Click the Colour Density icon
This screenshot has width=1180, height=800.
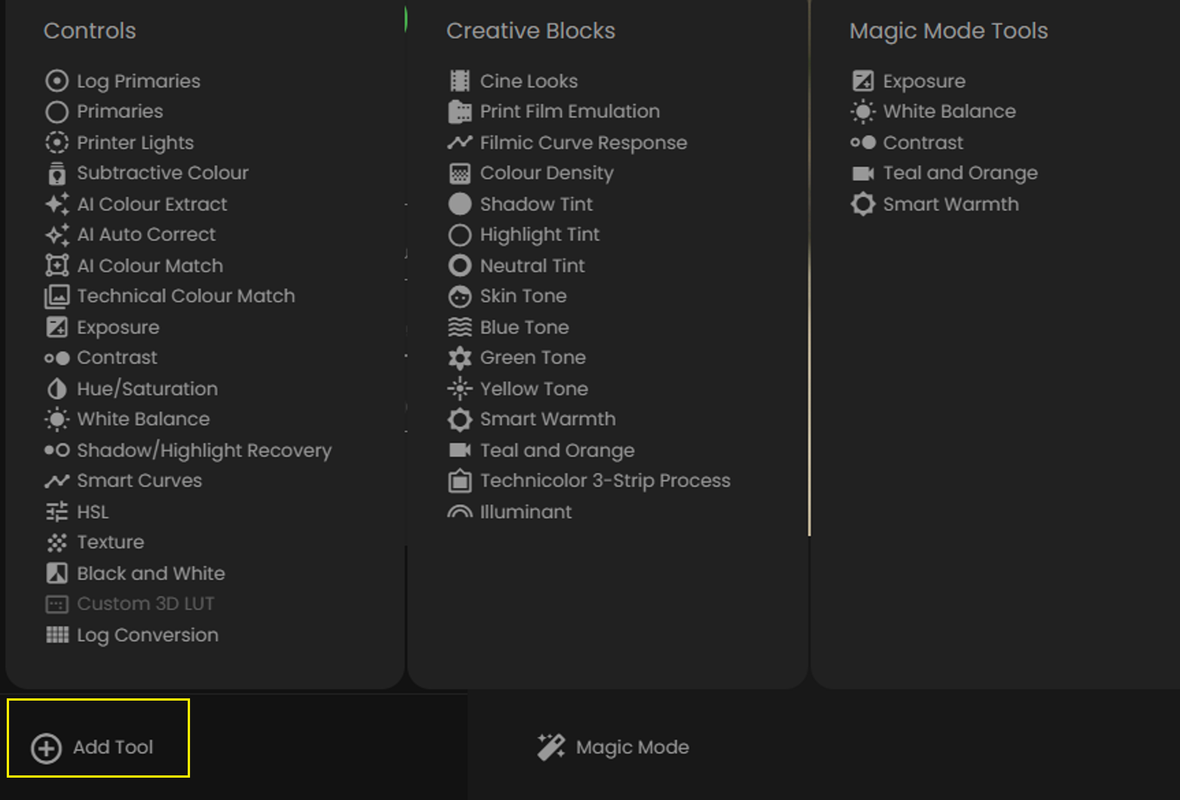pos(460,173)
